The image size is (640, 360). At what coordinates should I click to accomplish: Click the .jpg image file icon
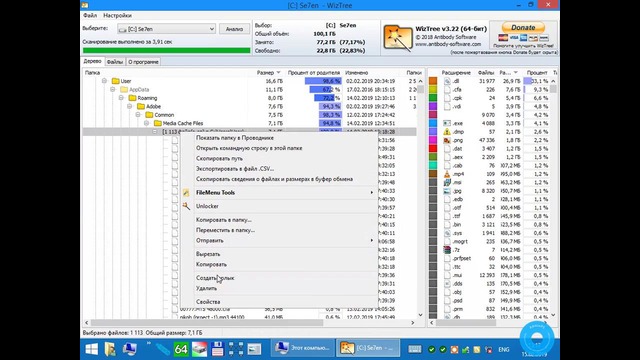(x=447, y=191)
